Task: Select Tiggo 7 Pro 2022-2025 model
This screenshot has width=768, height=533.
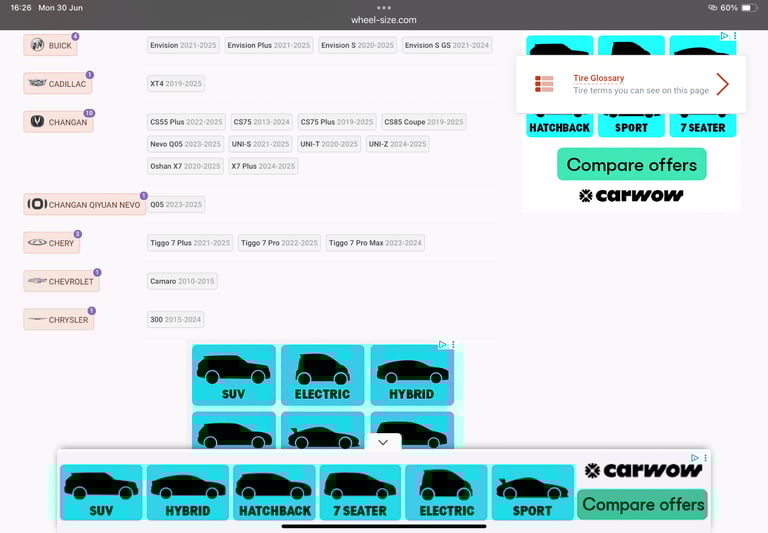Action: pyautogui.click(x=279, y=242)
